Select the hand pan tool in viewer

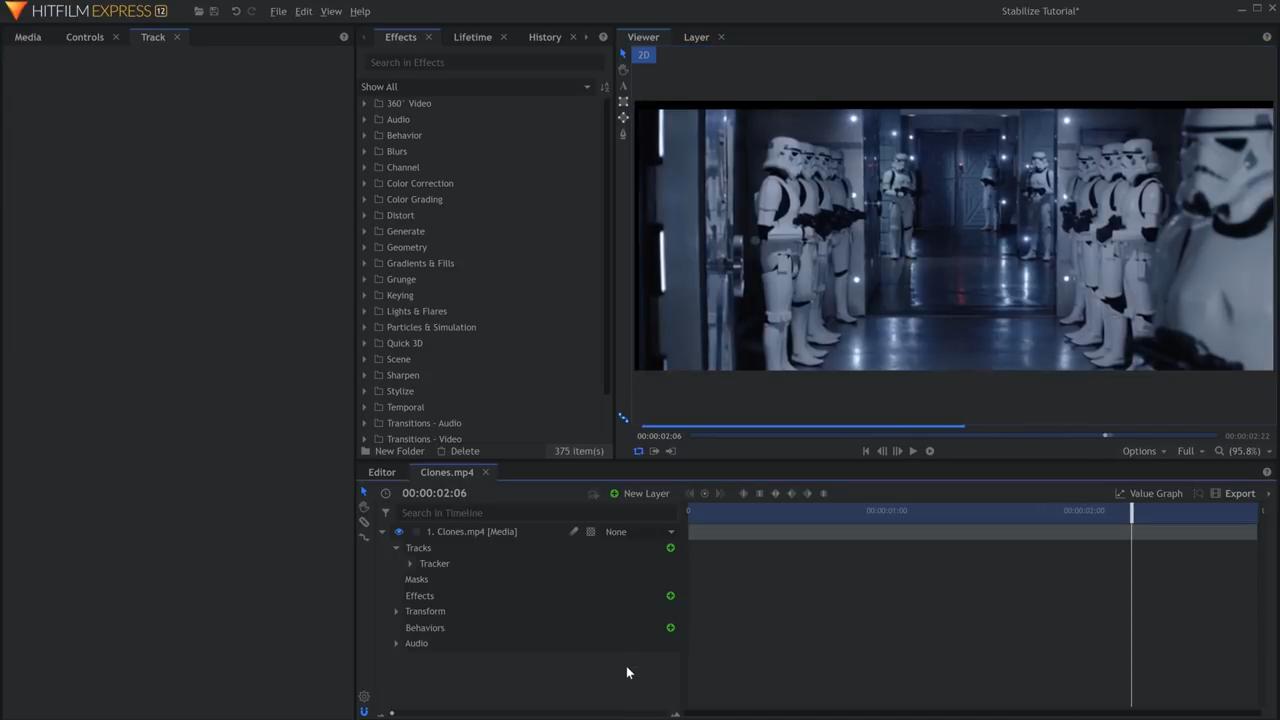pyautogui.click(x=623, y=70)
